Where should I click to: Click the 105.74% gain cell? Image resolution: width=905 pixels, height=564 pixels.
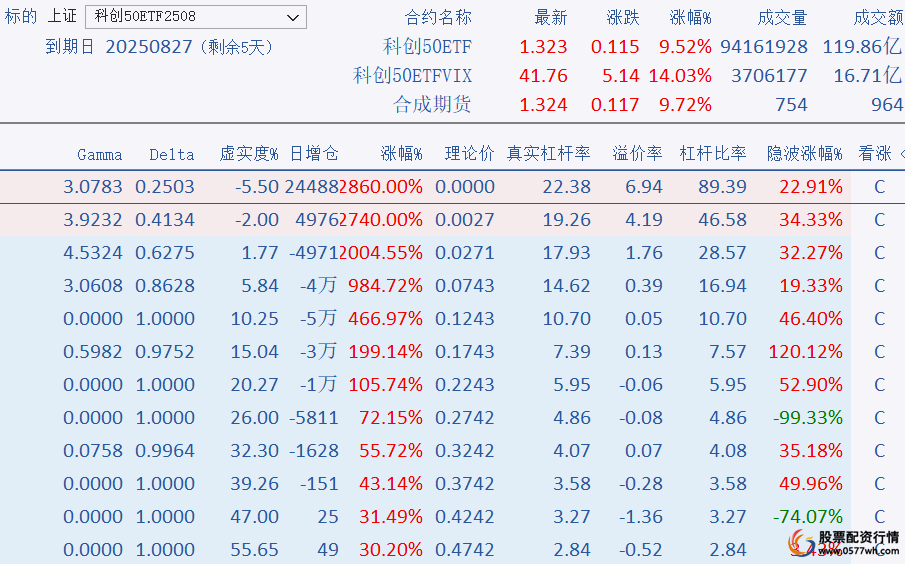click(x=386, y=384)
